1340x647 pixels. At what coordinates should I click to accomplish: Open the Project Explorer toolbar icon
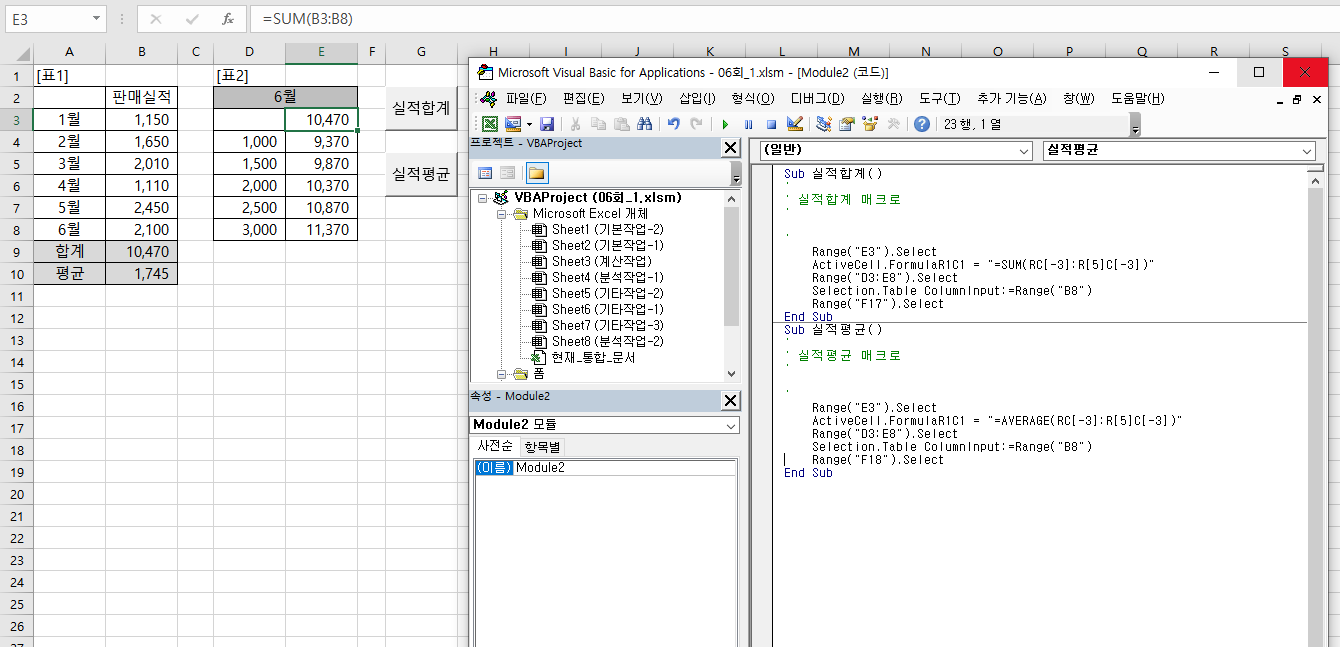coord(824,124)
